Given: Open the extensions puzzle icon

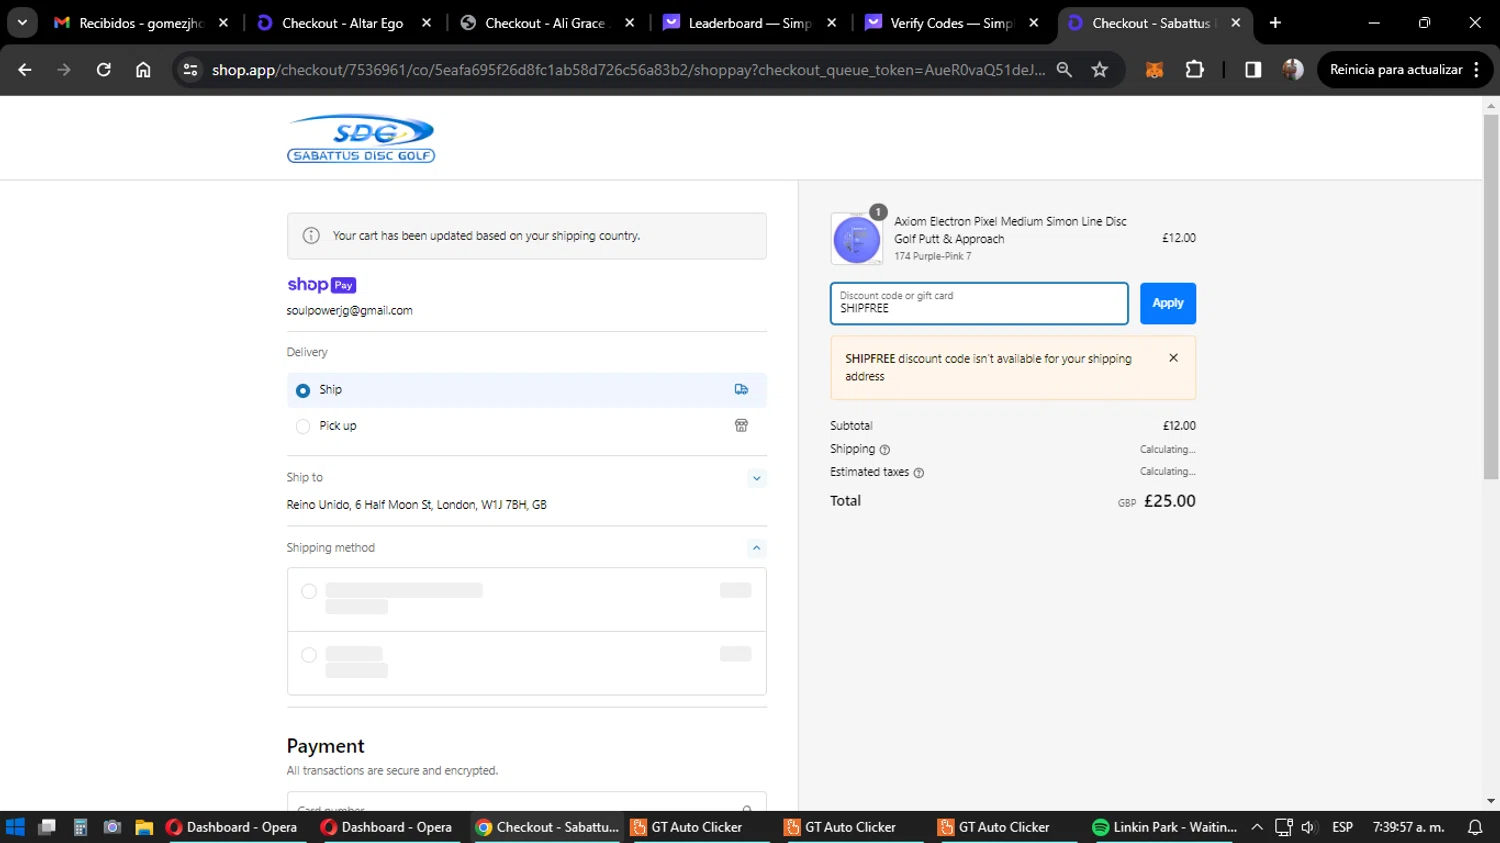Looking at the screenshot, I should pyautogui.click(x=1194, y=70).
